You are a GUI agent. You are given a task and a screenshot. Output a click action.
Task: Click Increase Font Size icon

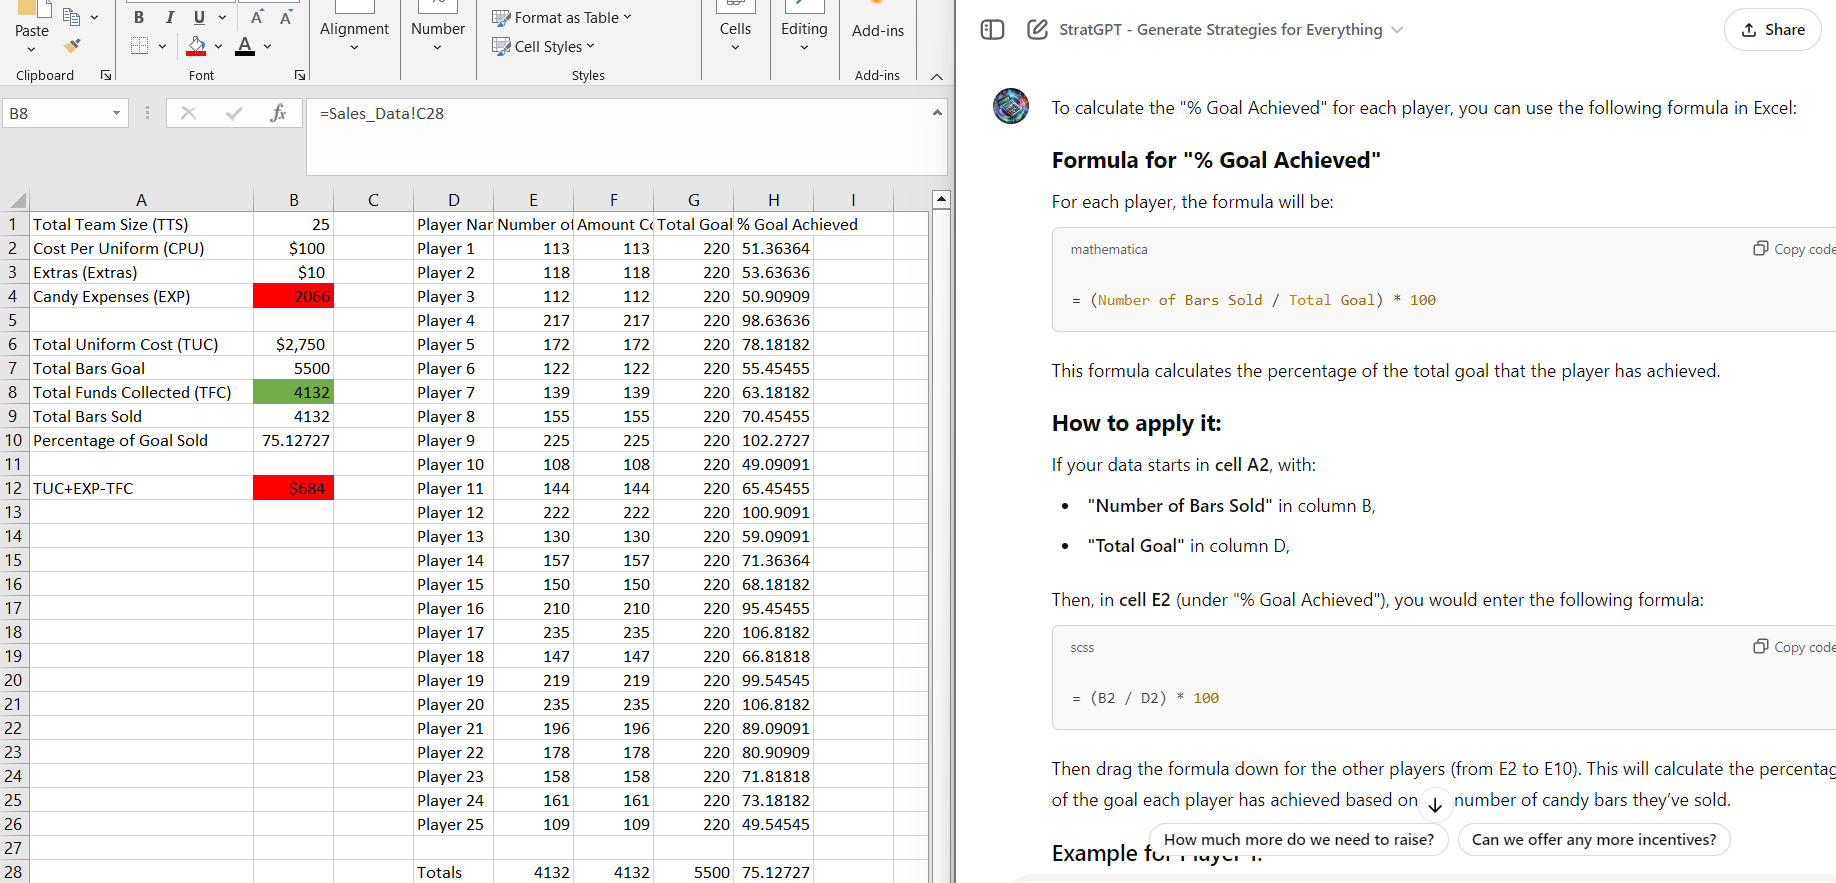point(257,17)
